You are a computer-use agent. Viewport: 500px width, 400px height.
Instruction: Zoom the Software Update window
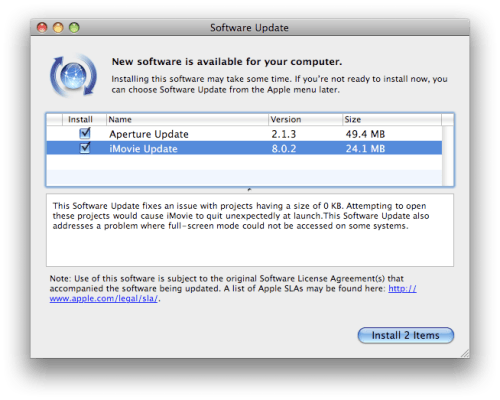pyautogui.click(x=74, y=27)
